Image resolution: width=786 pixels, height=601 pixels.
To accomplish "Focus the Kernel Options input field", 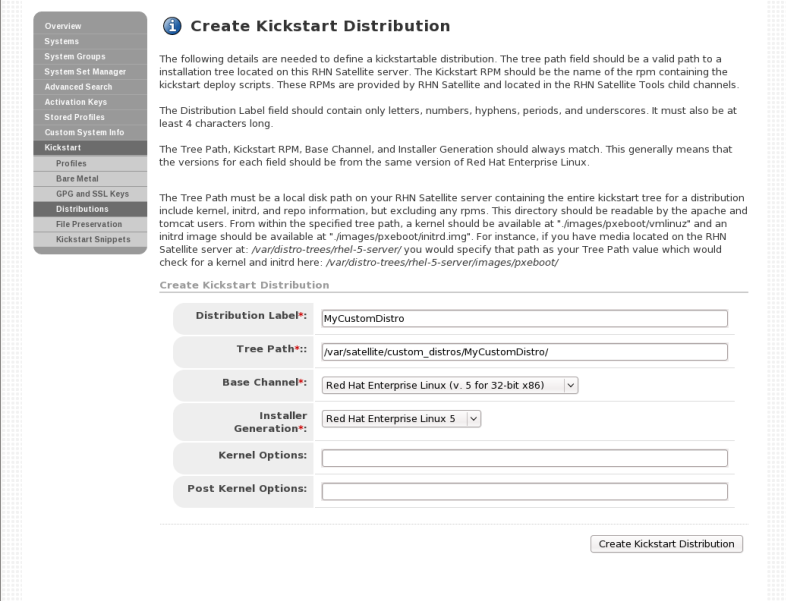I will click(524, 458).
